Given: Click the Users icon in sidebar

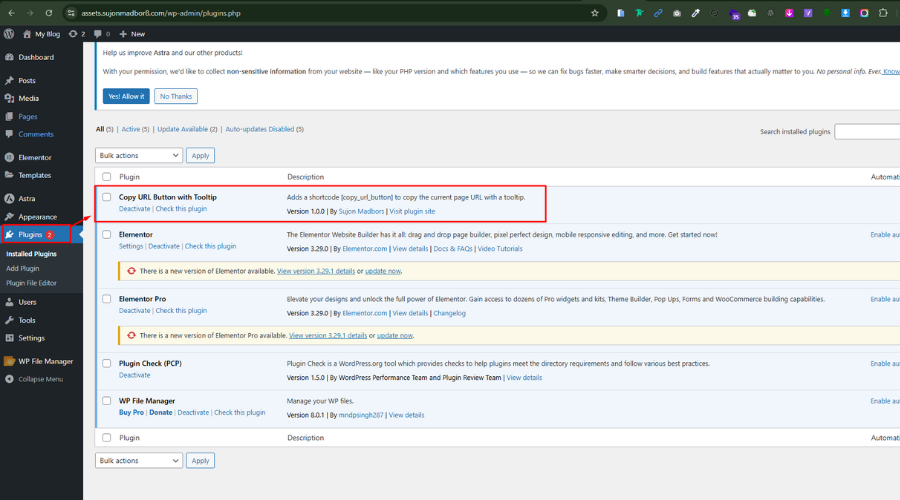Looking at the screenshot, I should pyautogui.click(x=9, y=302).
